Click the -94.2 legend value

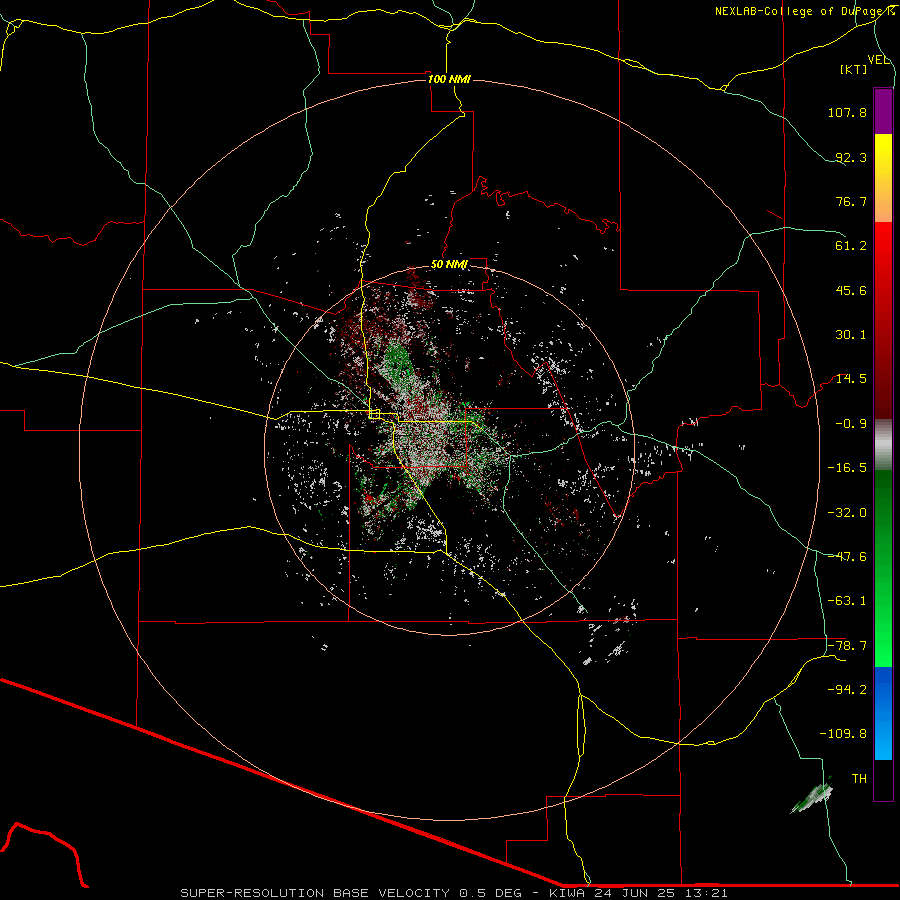[x=847, y=689]
